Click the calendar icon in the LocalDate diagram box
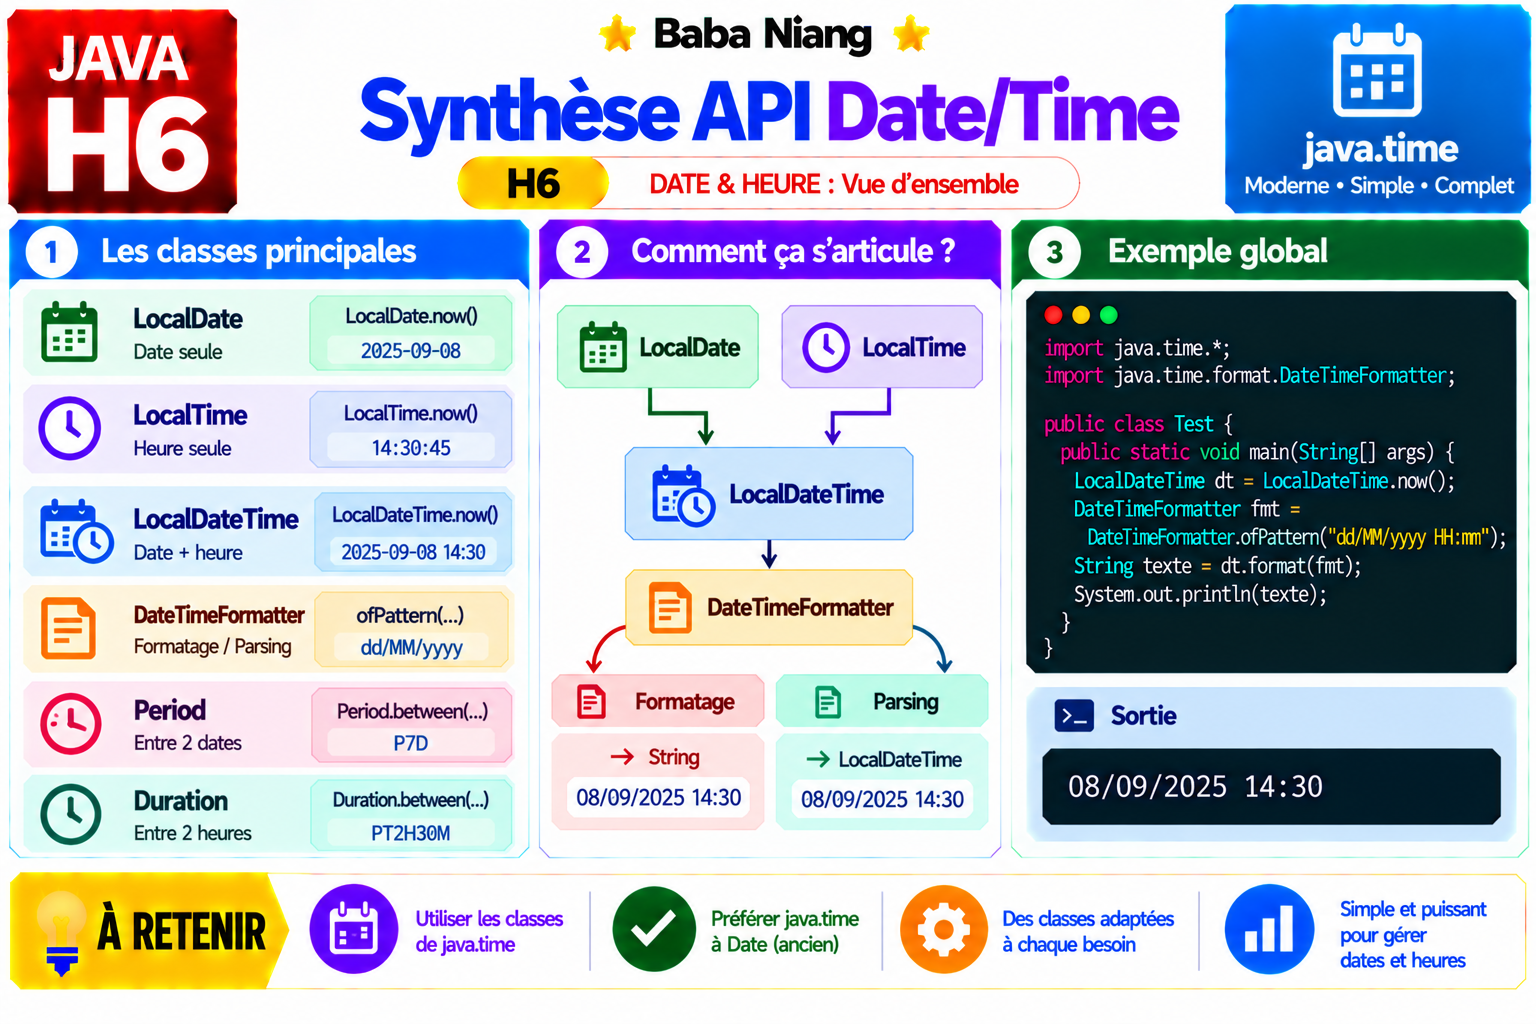Screen dimensions: 1536x1024 [x=603, y=347]
